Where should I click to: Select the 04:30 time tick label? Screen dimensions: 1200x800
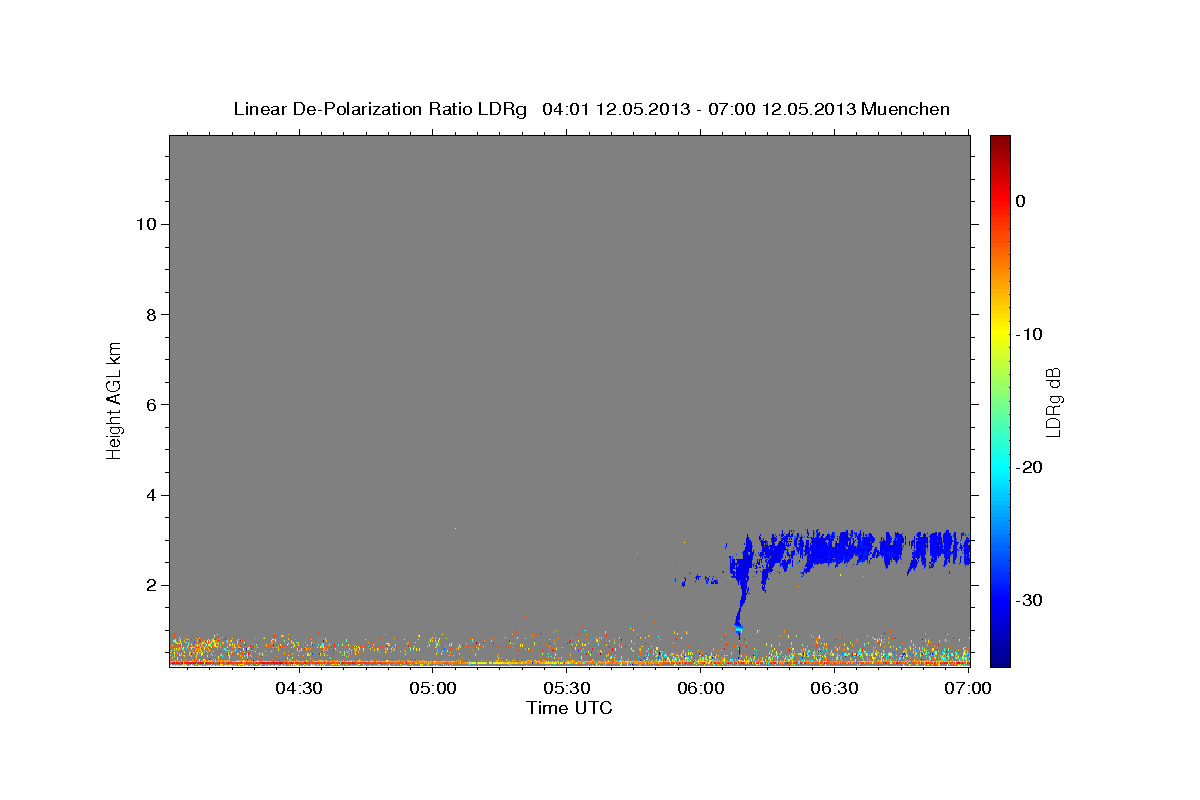[x=299, y=688]
